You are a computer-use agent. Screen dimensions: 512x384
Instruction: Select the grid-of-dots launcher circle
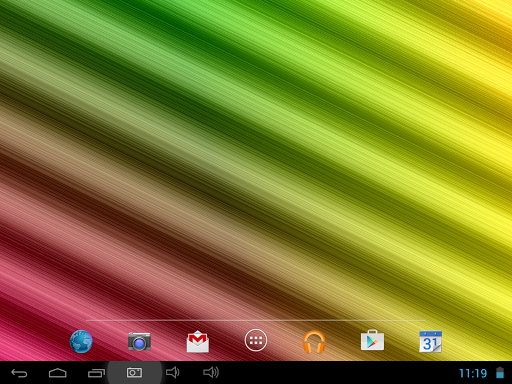[256, 340]
